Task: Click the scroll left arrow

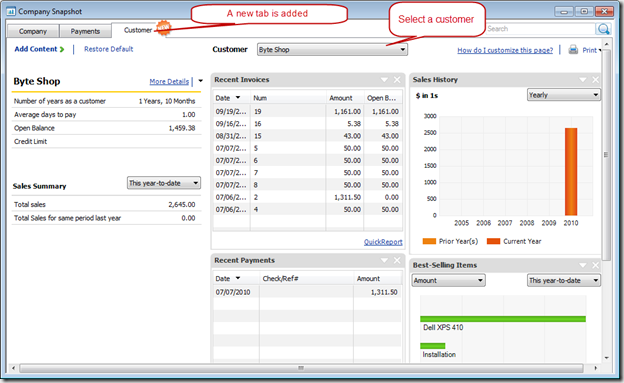Action: 13,368
